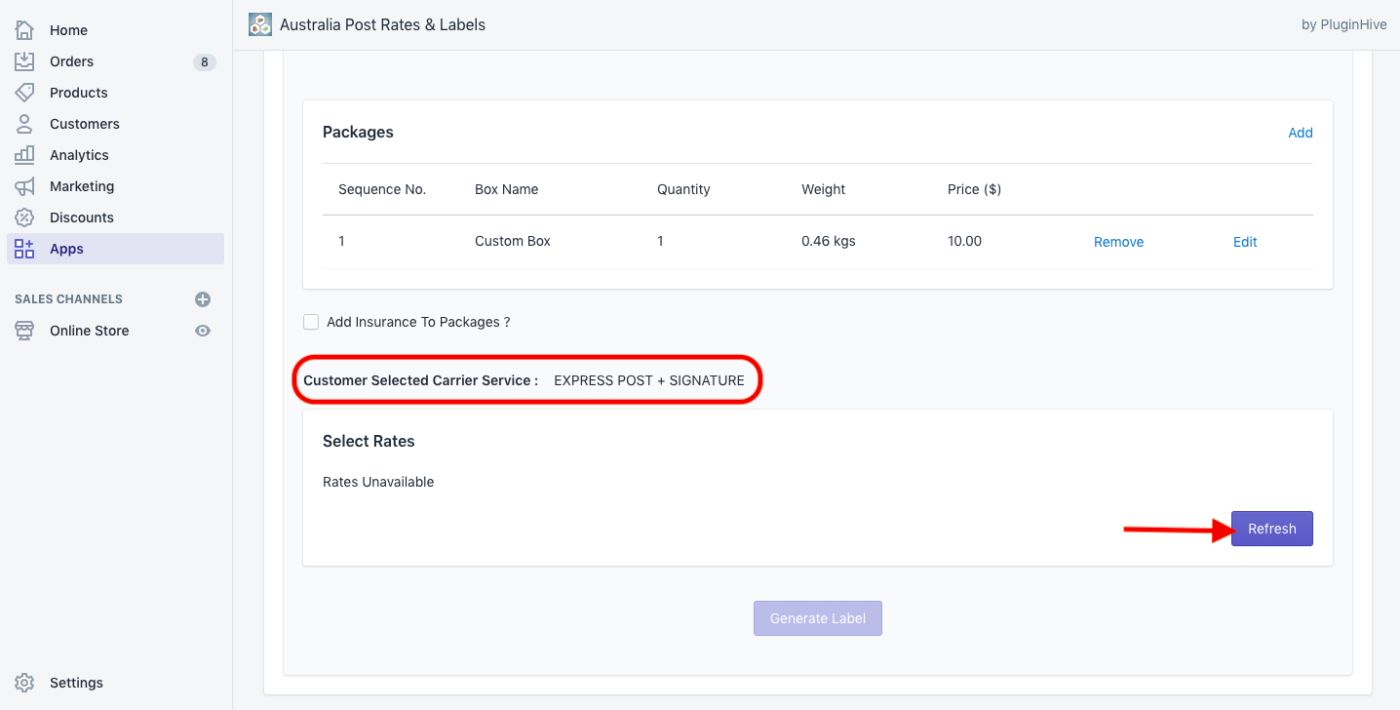Select the Apps menu item

pyautogui.click(x=115, y=249)
